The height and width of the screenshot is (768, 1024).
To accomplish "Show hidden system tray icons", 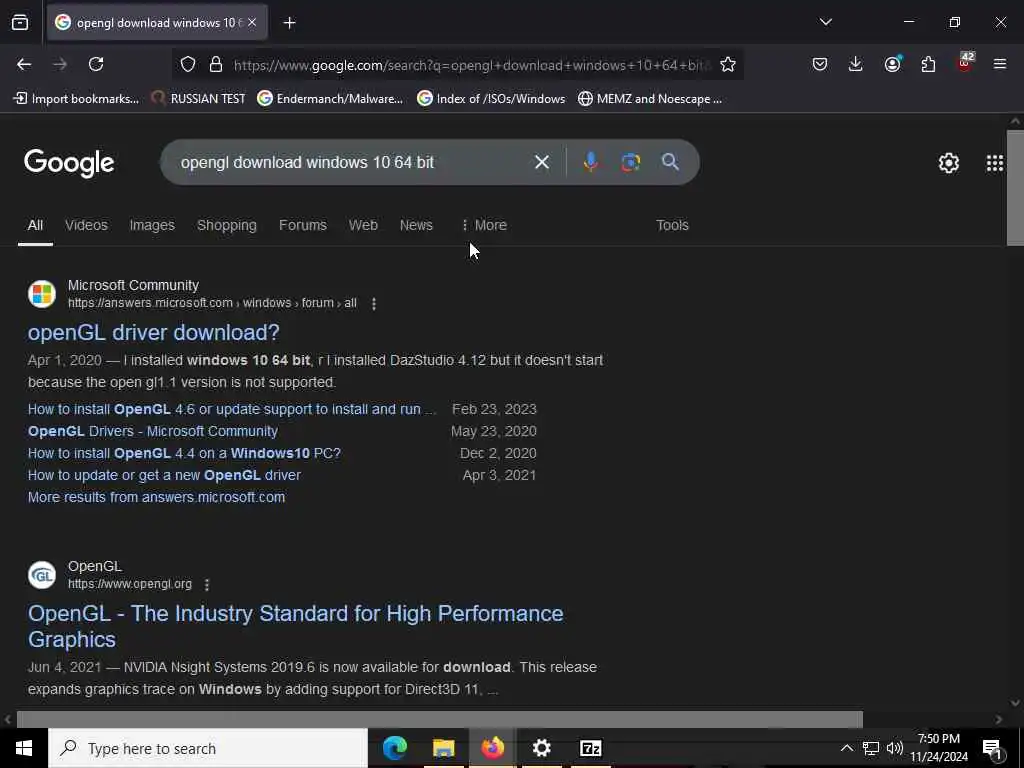I will click(x=846, y=748).
